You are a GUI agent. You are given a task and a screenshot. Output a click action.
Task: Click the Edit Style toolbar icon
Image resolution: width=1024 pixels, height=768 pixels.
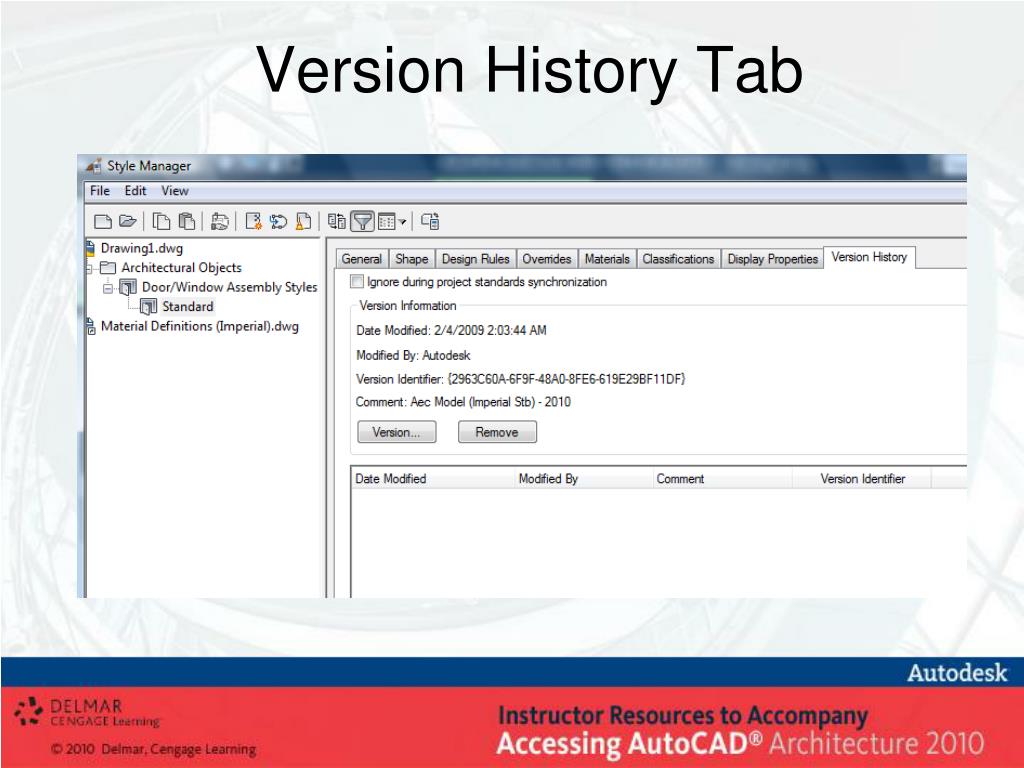point(219,222)
